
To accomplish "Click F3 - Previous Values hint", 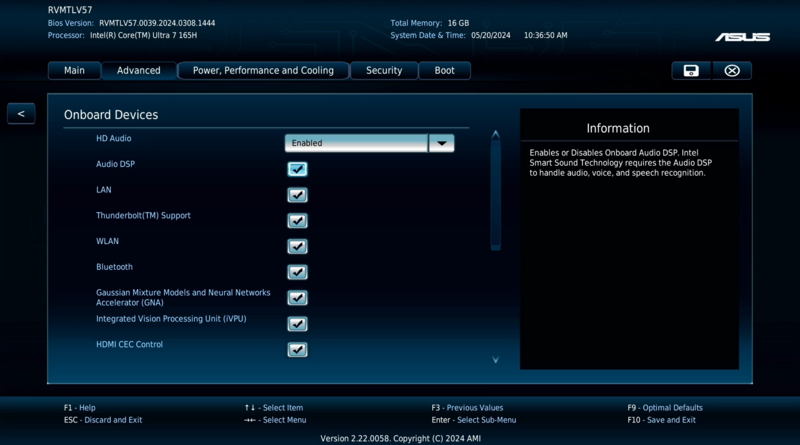I will point(467,408).
